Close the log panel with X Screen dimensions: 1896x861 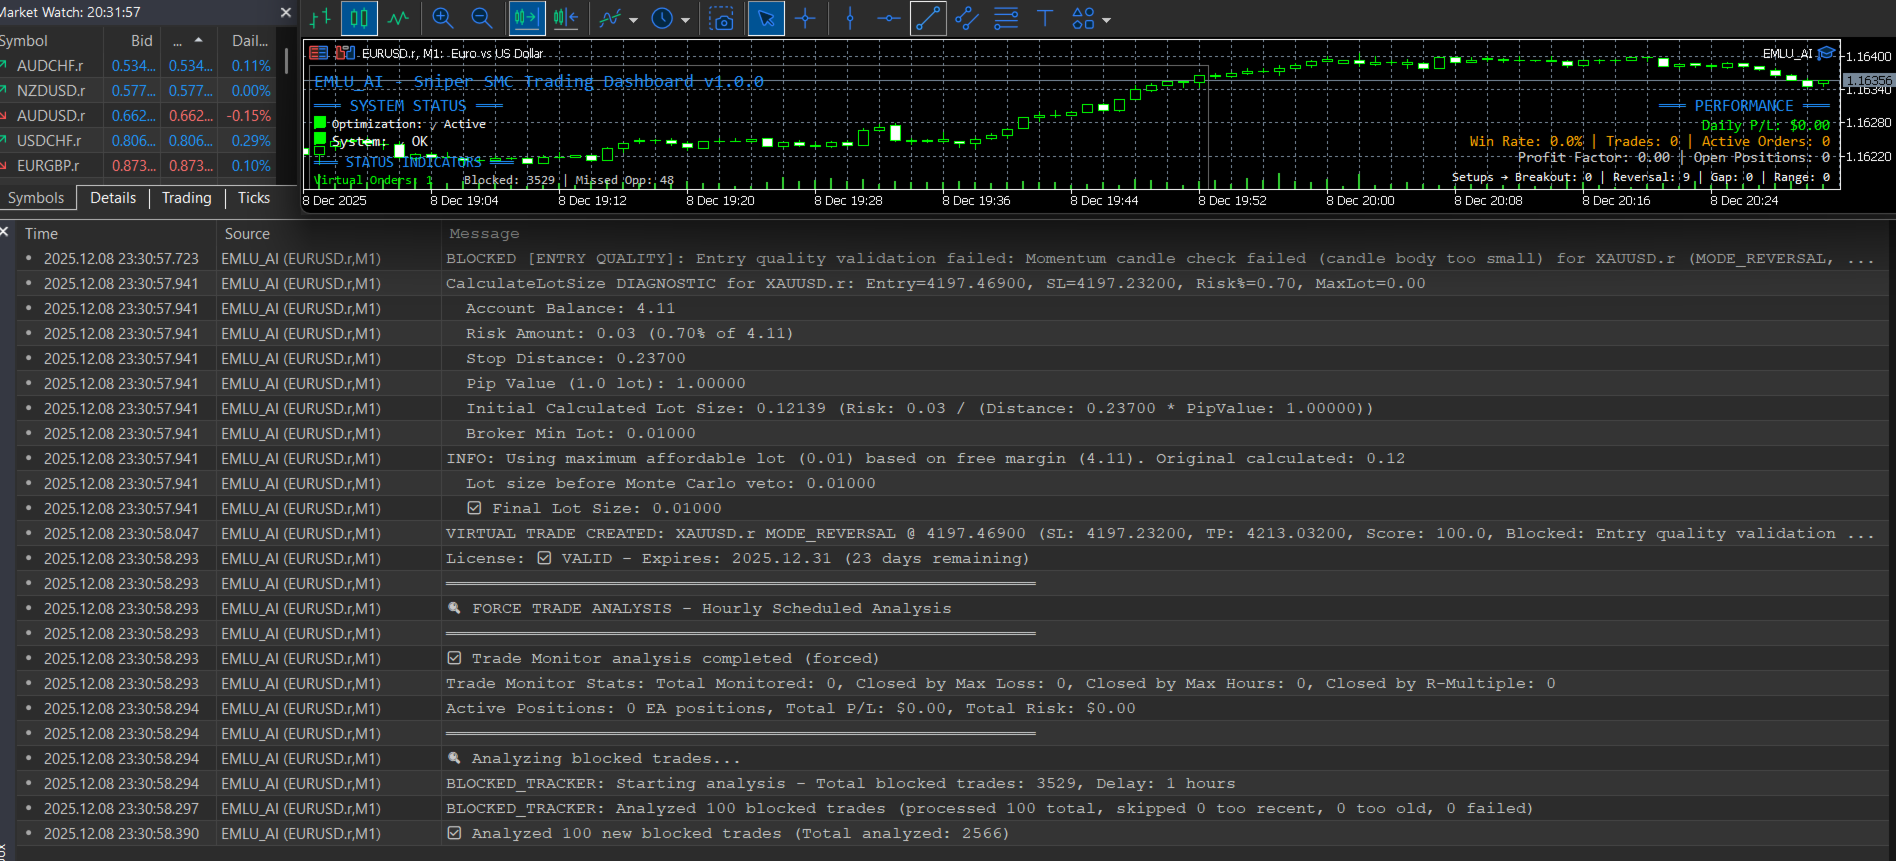click(4, 232)
